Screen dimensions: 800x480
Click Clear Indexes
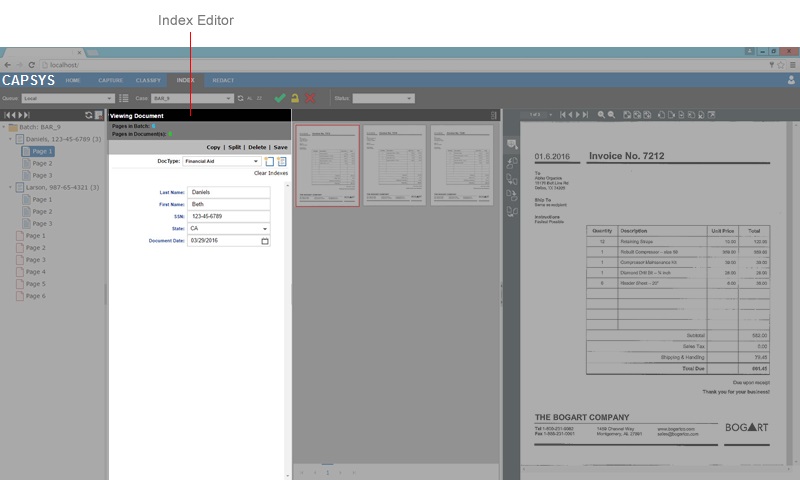pyautogui.click(x=270, y=173)
